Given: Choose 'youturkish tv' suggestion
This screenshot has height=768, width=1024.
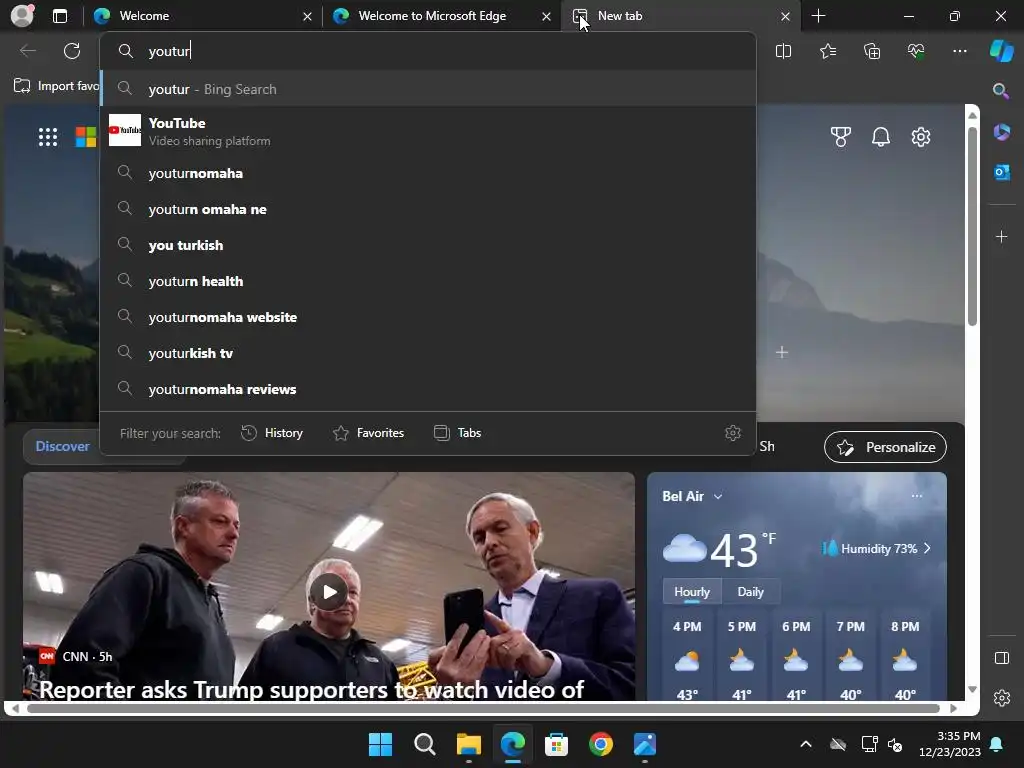Looking at the screenshot, I should (428, 353).
